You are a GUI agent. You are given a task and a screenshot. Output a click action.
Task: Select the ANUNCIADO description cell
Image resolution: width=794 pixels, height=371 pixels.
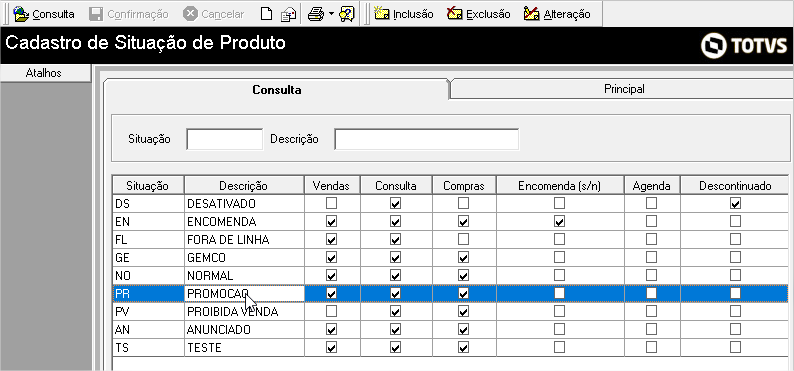coord(244,330)
